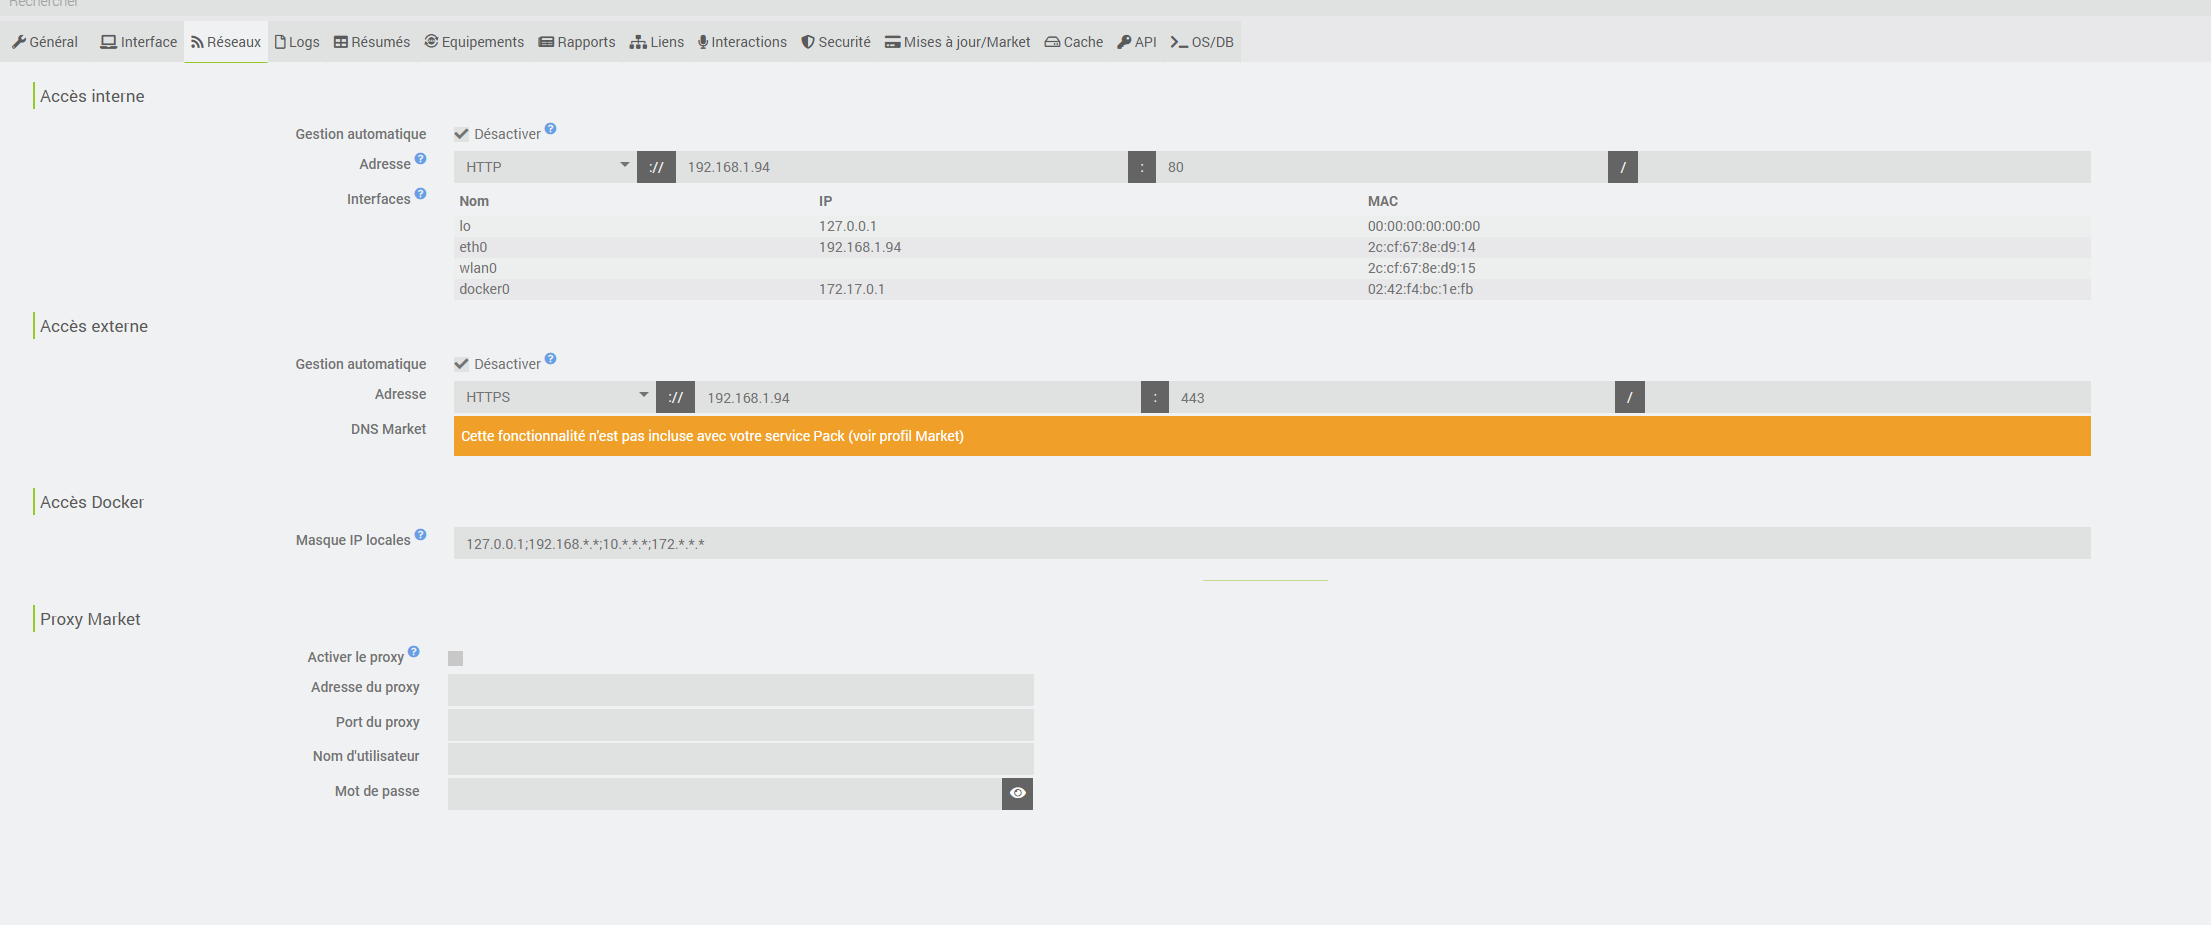Image resolution: width=2211 pixels, height=925 pixels.
Task: Click the 'Accès externe' section heading
Action: [x=94, y=326]
